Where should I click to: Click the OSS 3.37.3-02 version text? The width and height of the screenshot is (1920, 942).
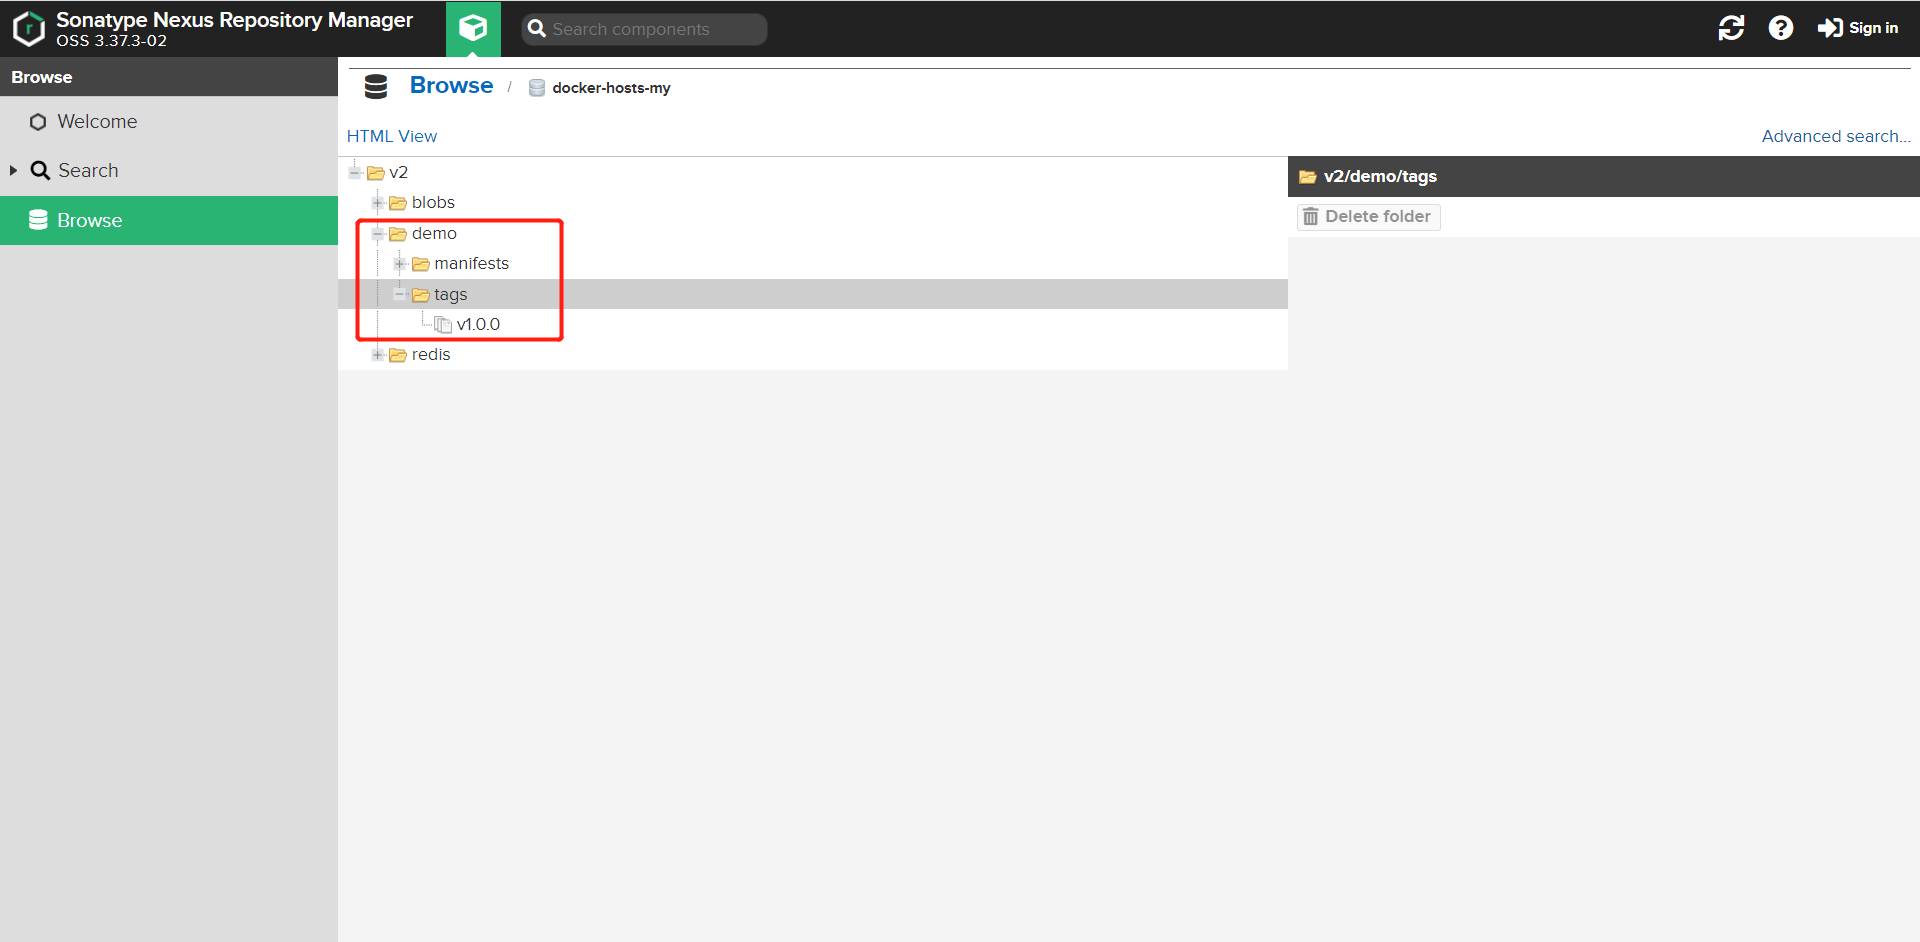(x=112, y=41)
